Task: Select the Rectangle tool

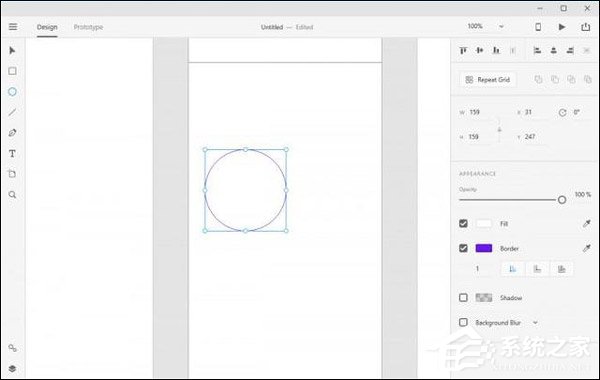Action: (12, 71)
